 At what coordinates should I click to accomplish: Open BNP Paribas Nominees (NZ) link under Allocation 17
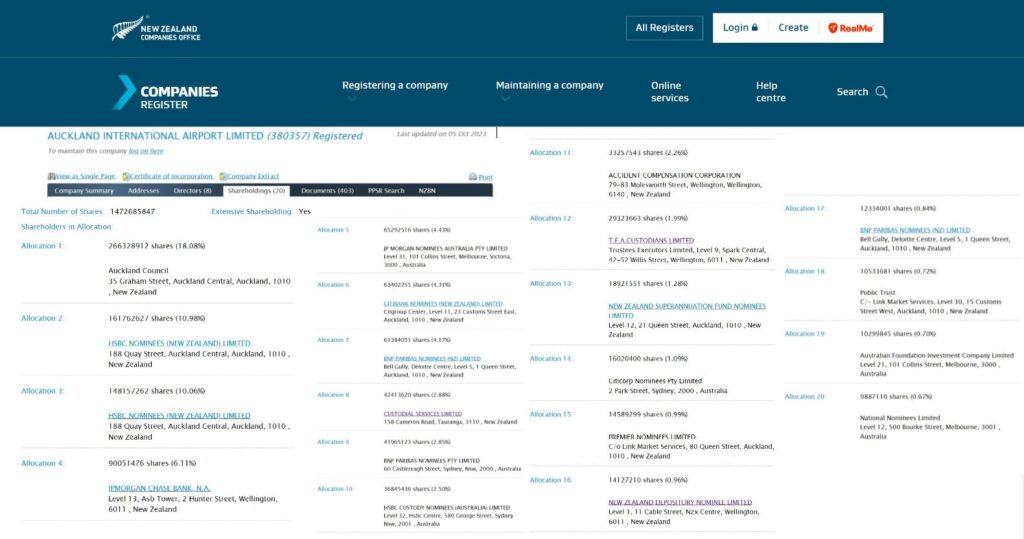[x=915, y=230]
